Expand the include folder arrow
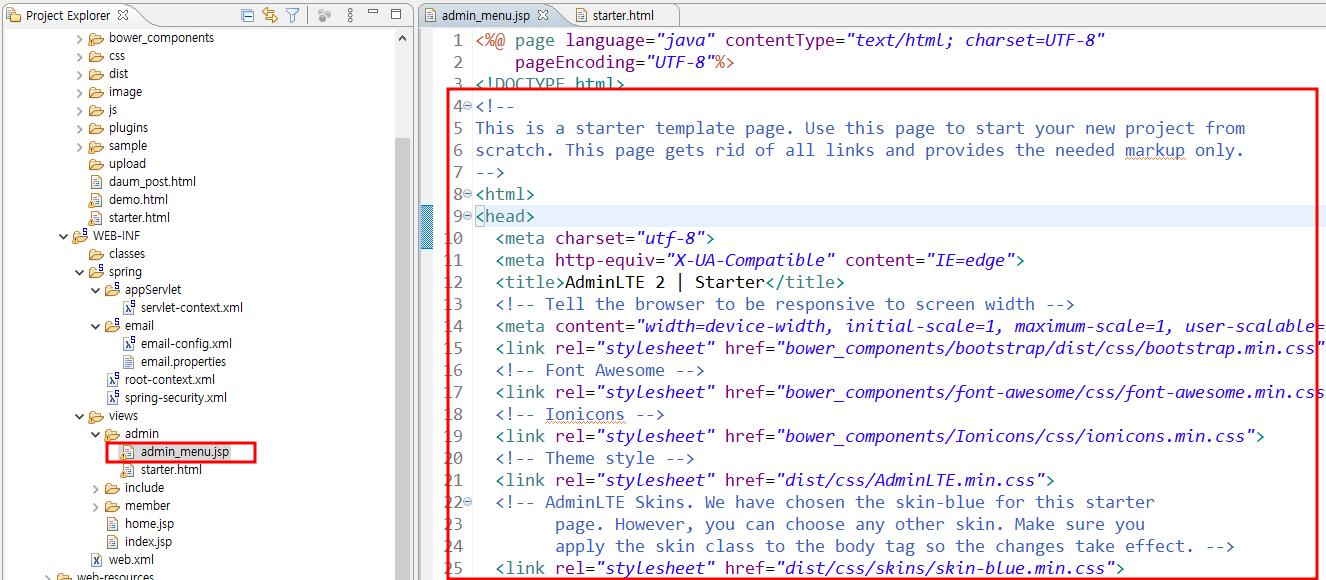This screenshot has width=1326, height=580. 96,487
